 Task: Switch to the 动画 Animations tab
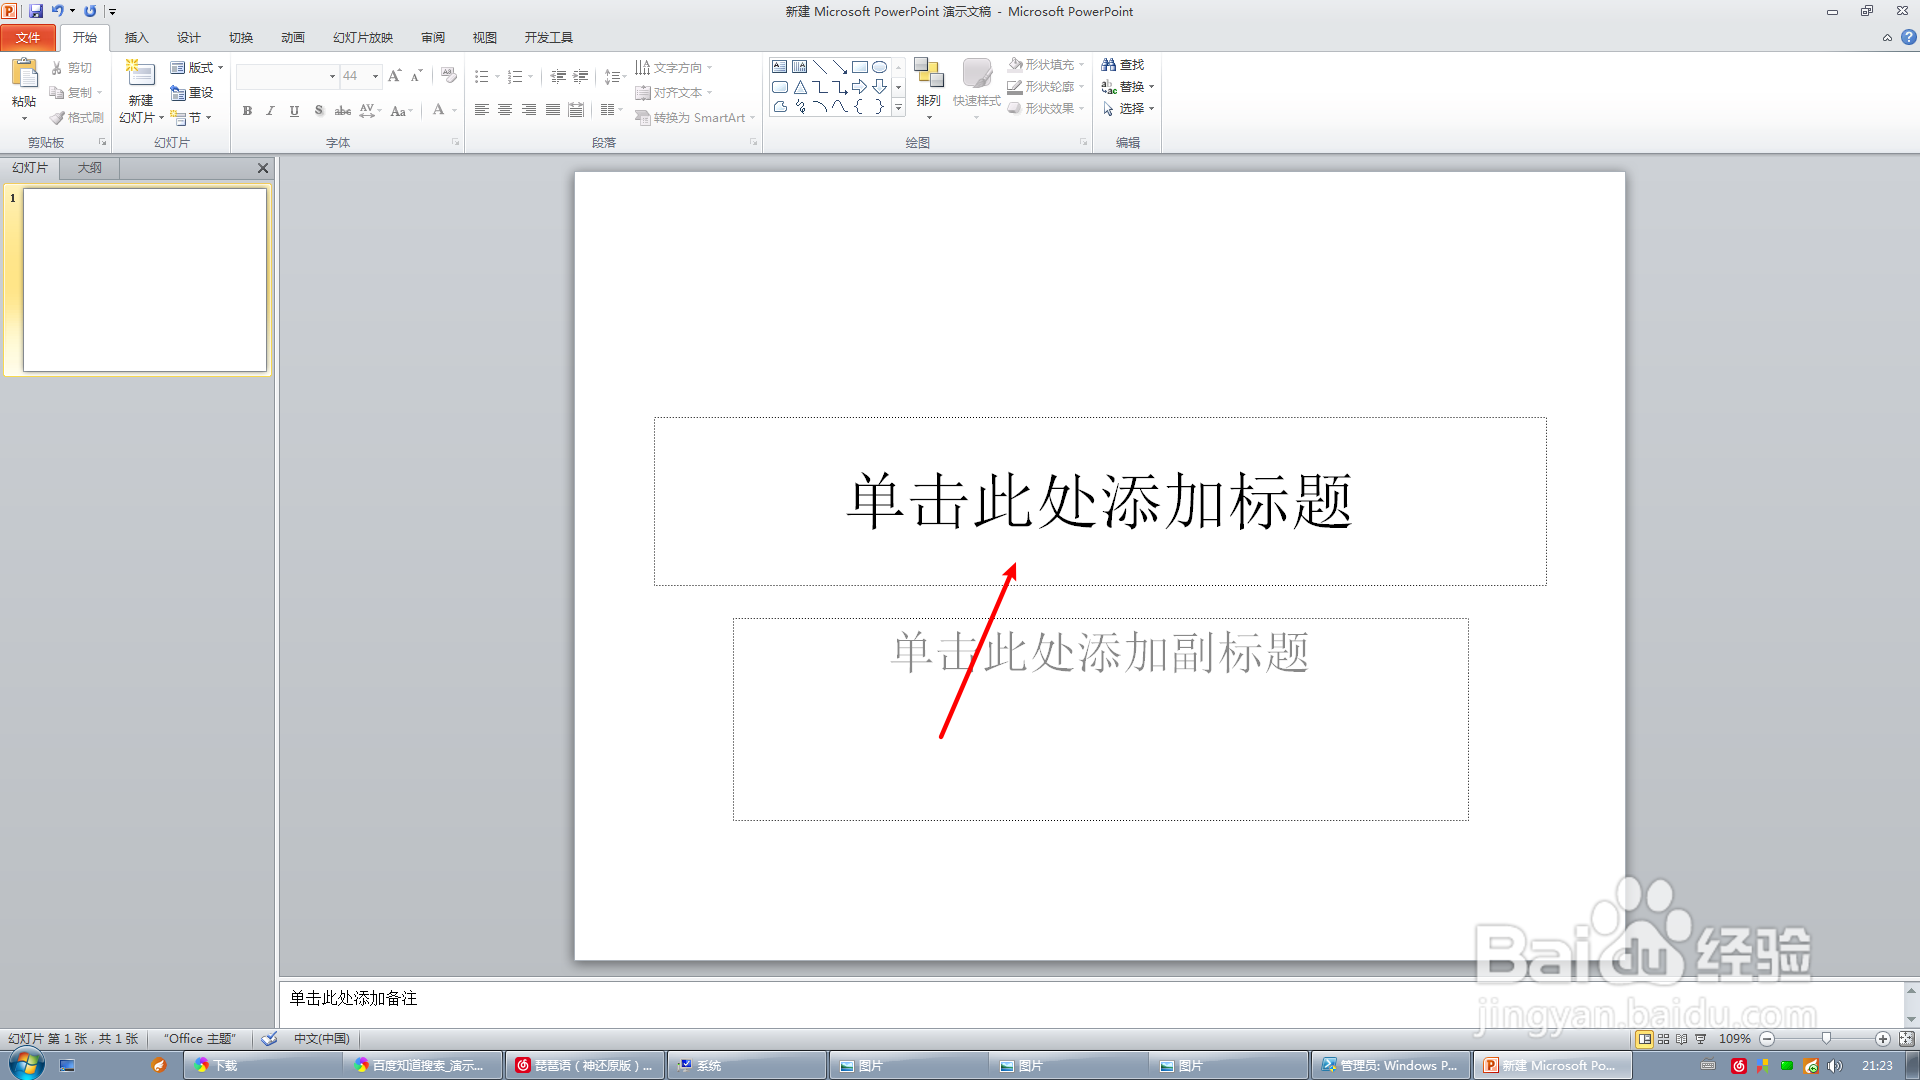click(292, 38)
